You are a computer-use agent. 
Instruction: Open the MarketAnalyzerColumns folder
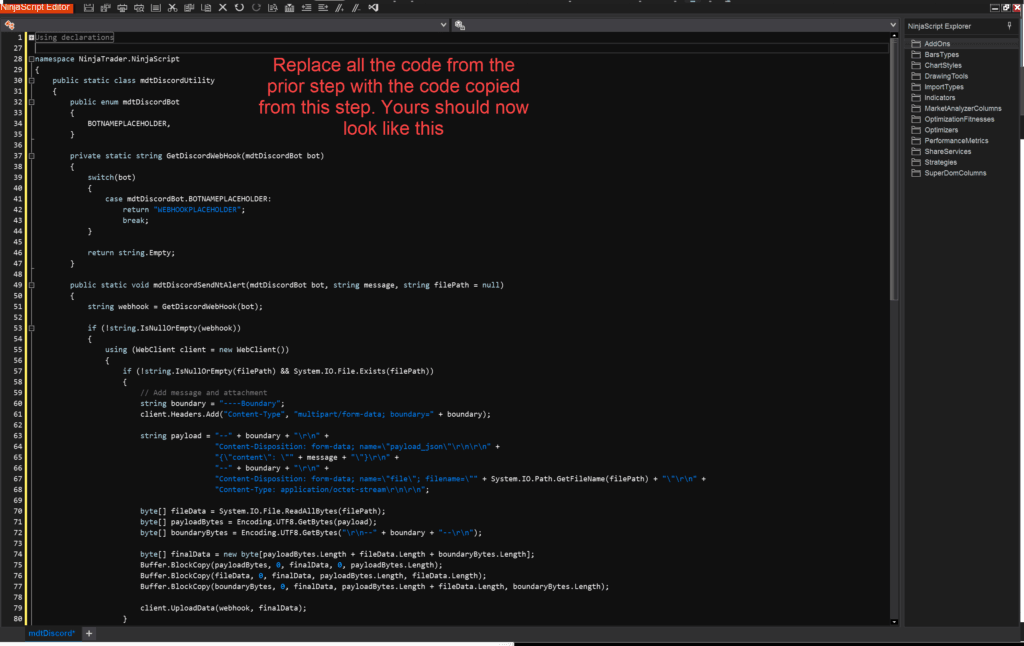click(x=963, y=108)
